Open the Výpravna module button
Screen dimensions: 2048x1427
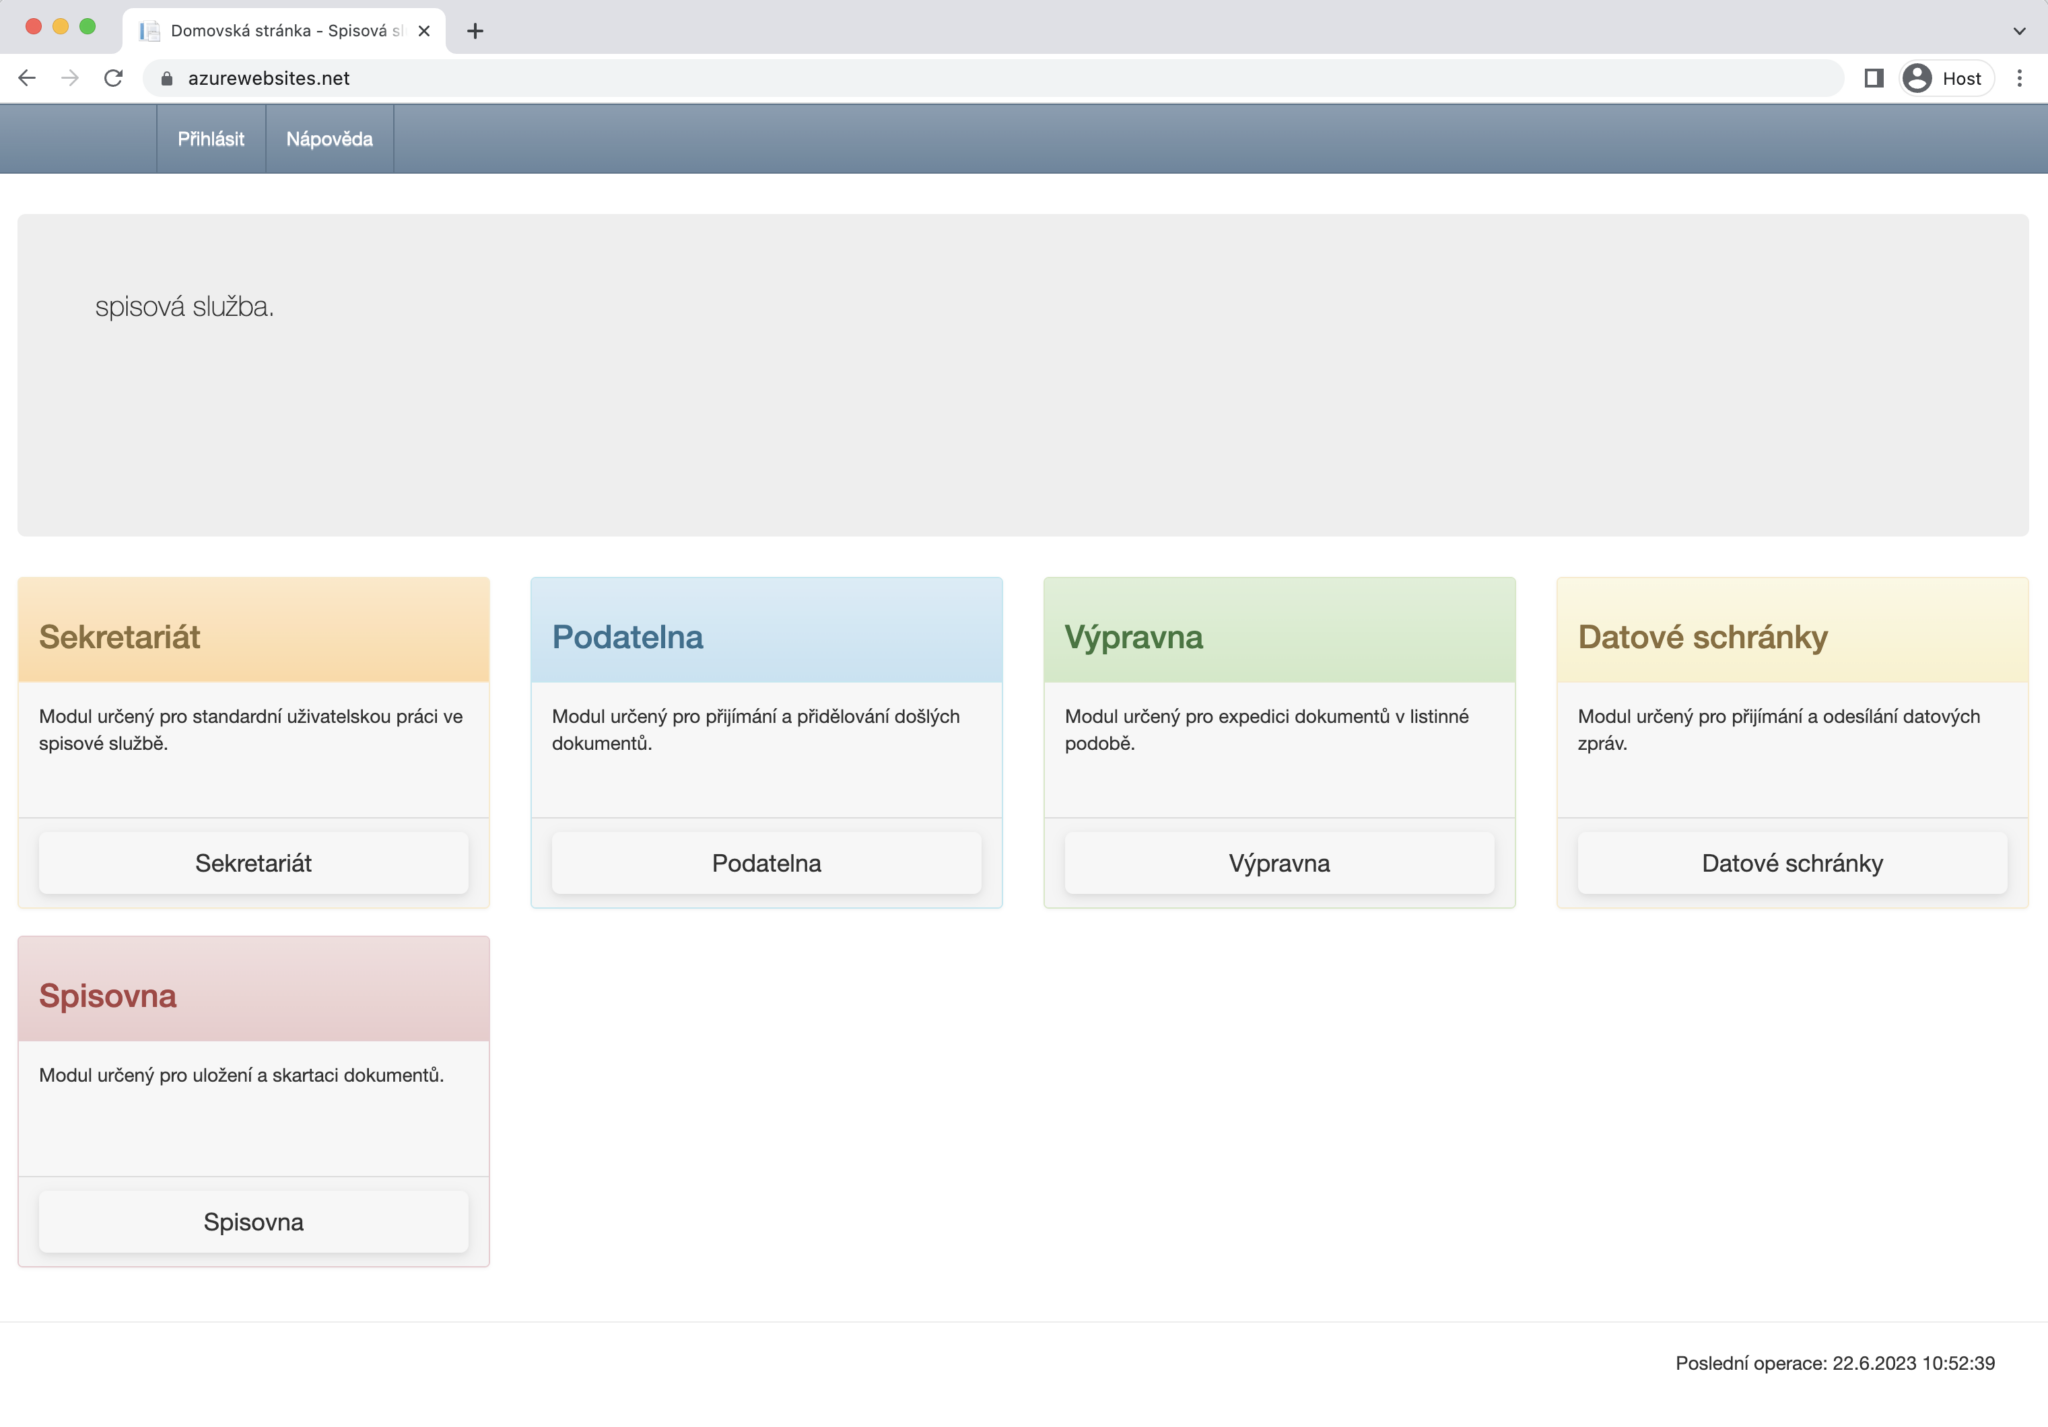coord(1279,863)
